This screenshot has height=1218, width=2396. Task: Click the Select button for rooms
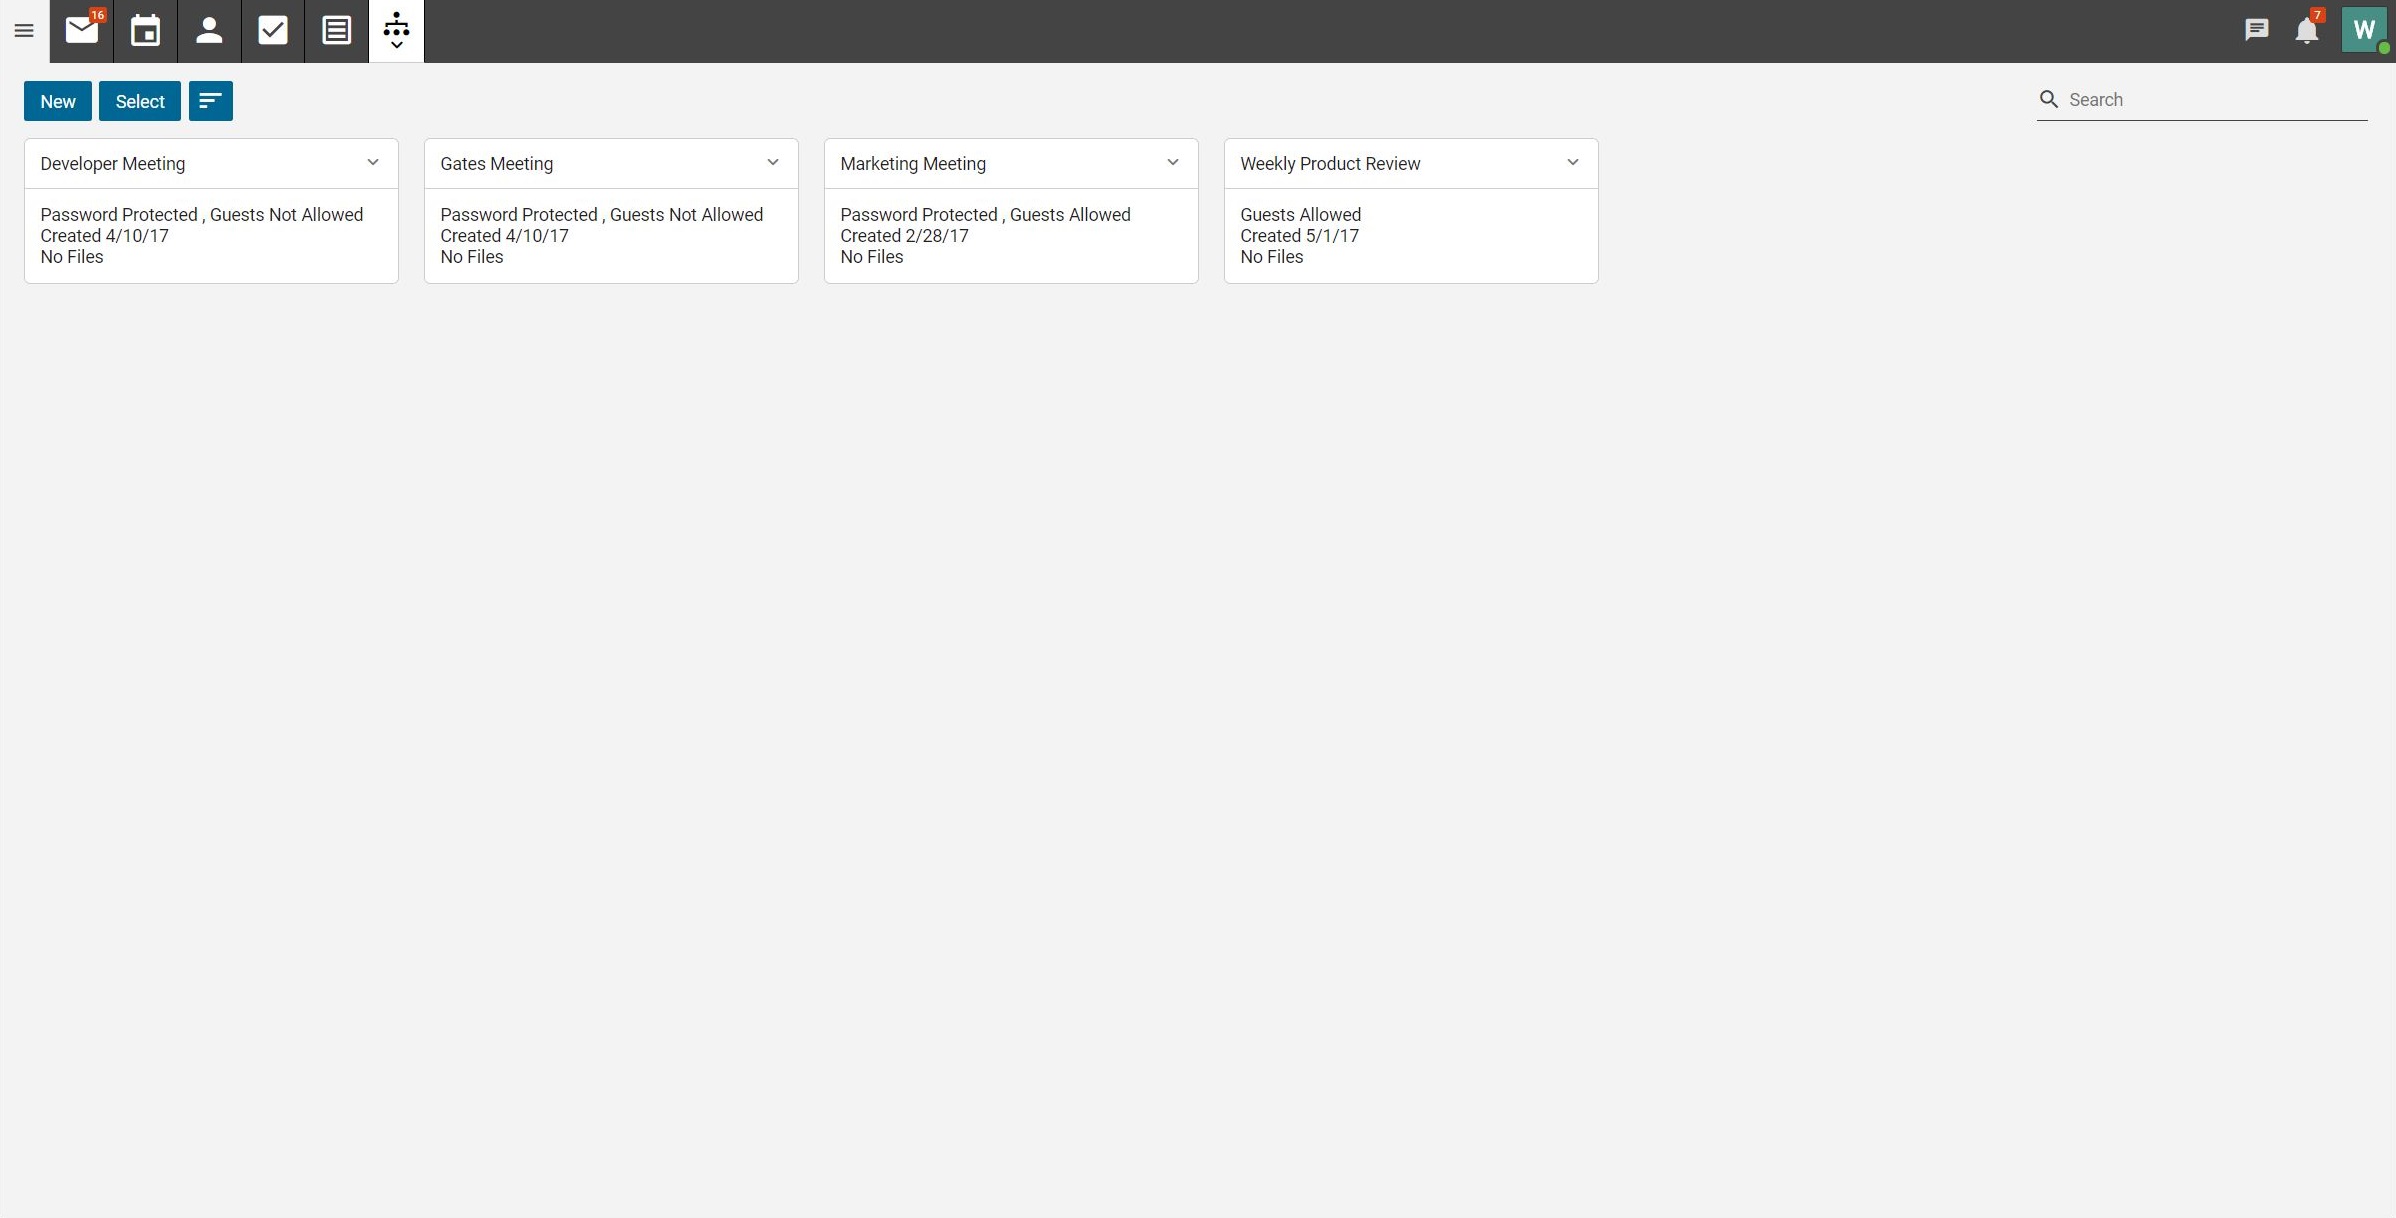tap(140, 101)
